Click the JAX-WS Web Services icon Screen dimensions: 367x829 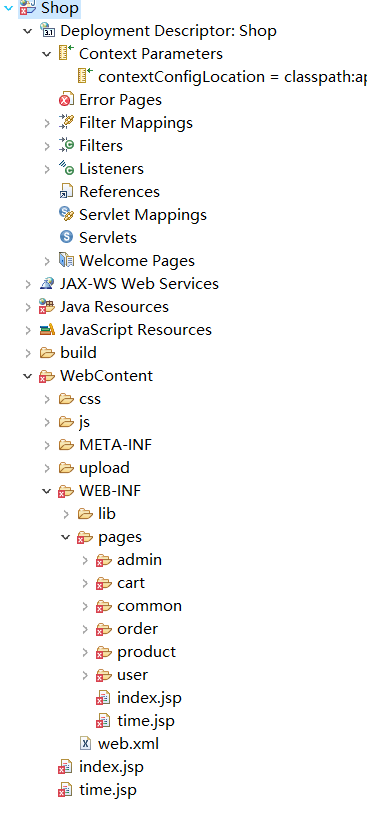pos(47,283)
